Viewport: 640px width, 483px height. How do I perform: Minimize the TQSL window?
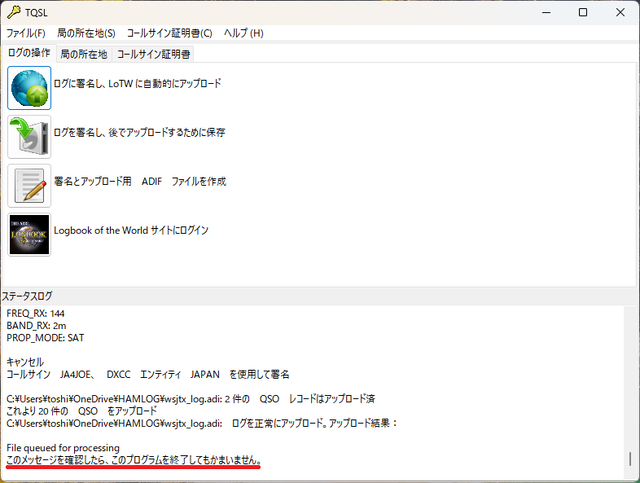pyautogui.click(x=546, y=12)
